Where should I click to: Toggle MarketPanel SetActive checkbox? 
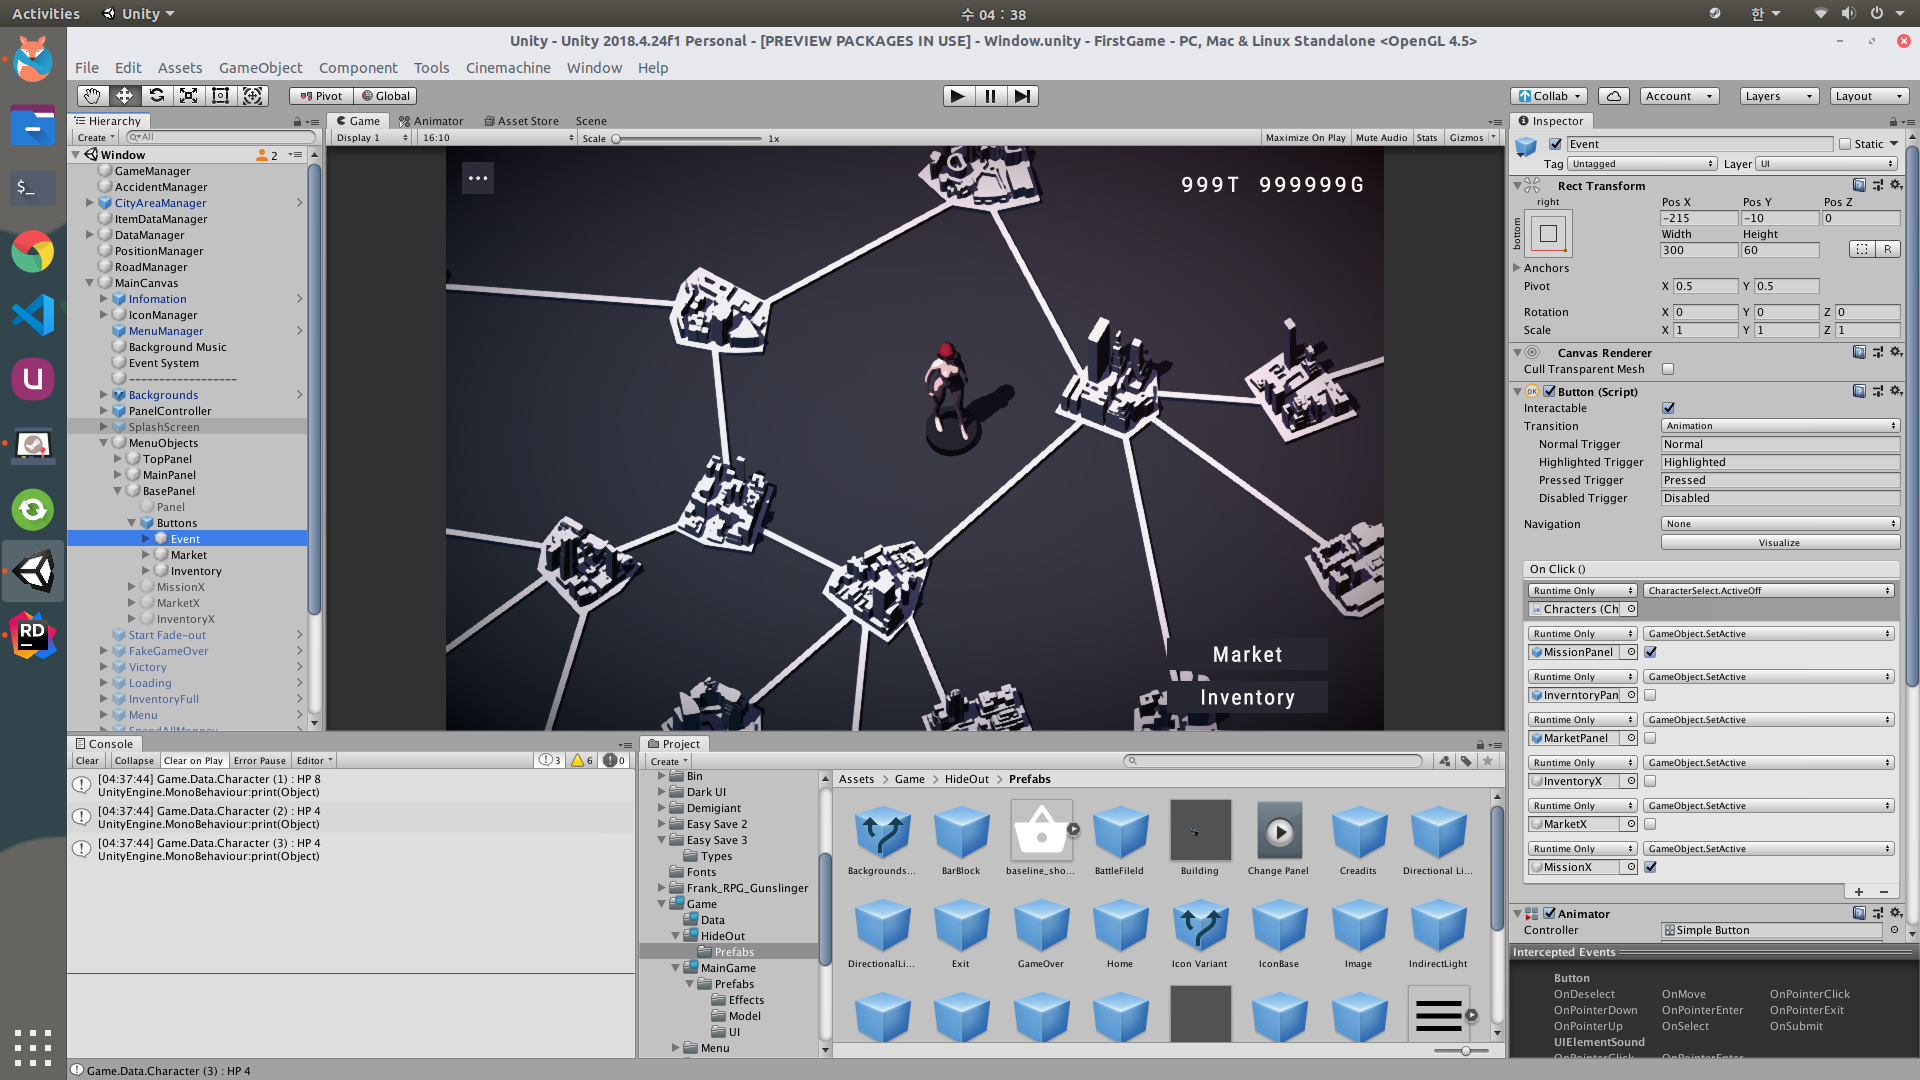[1651, 738]
